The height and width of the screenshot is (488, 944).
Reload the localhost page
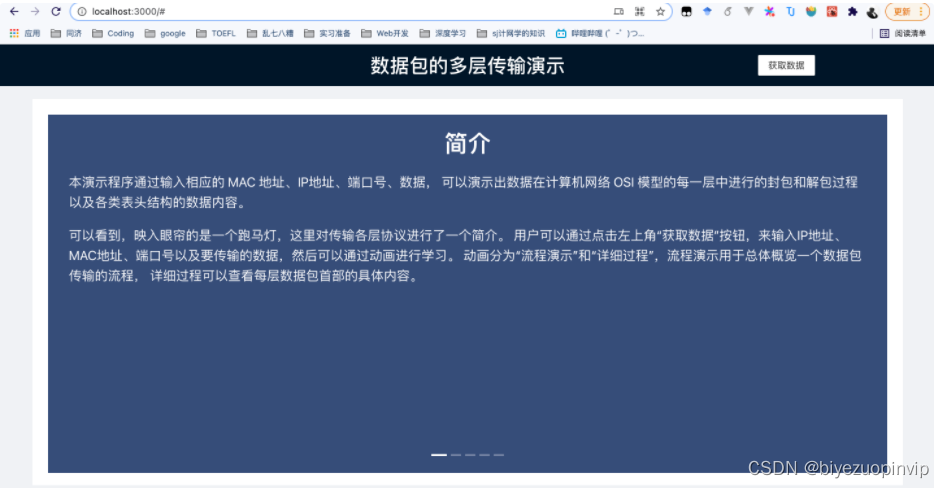click(x=56, y=11)
